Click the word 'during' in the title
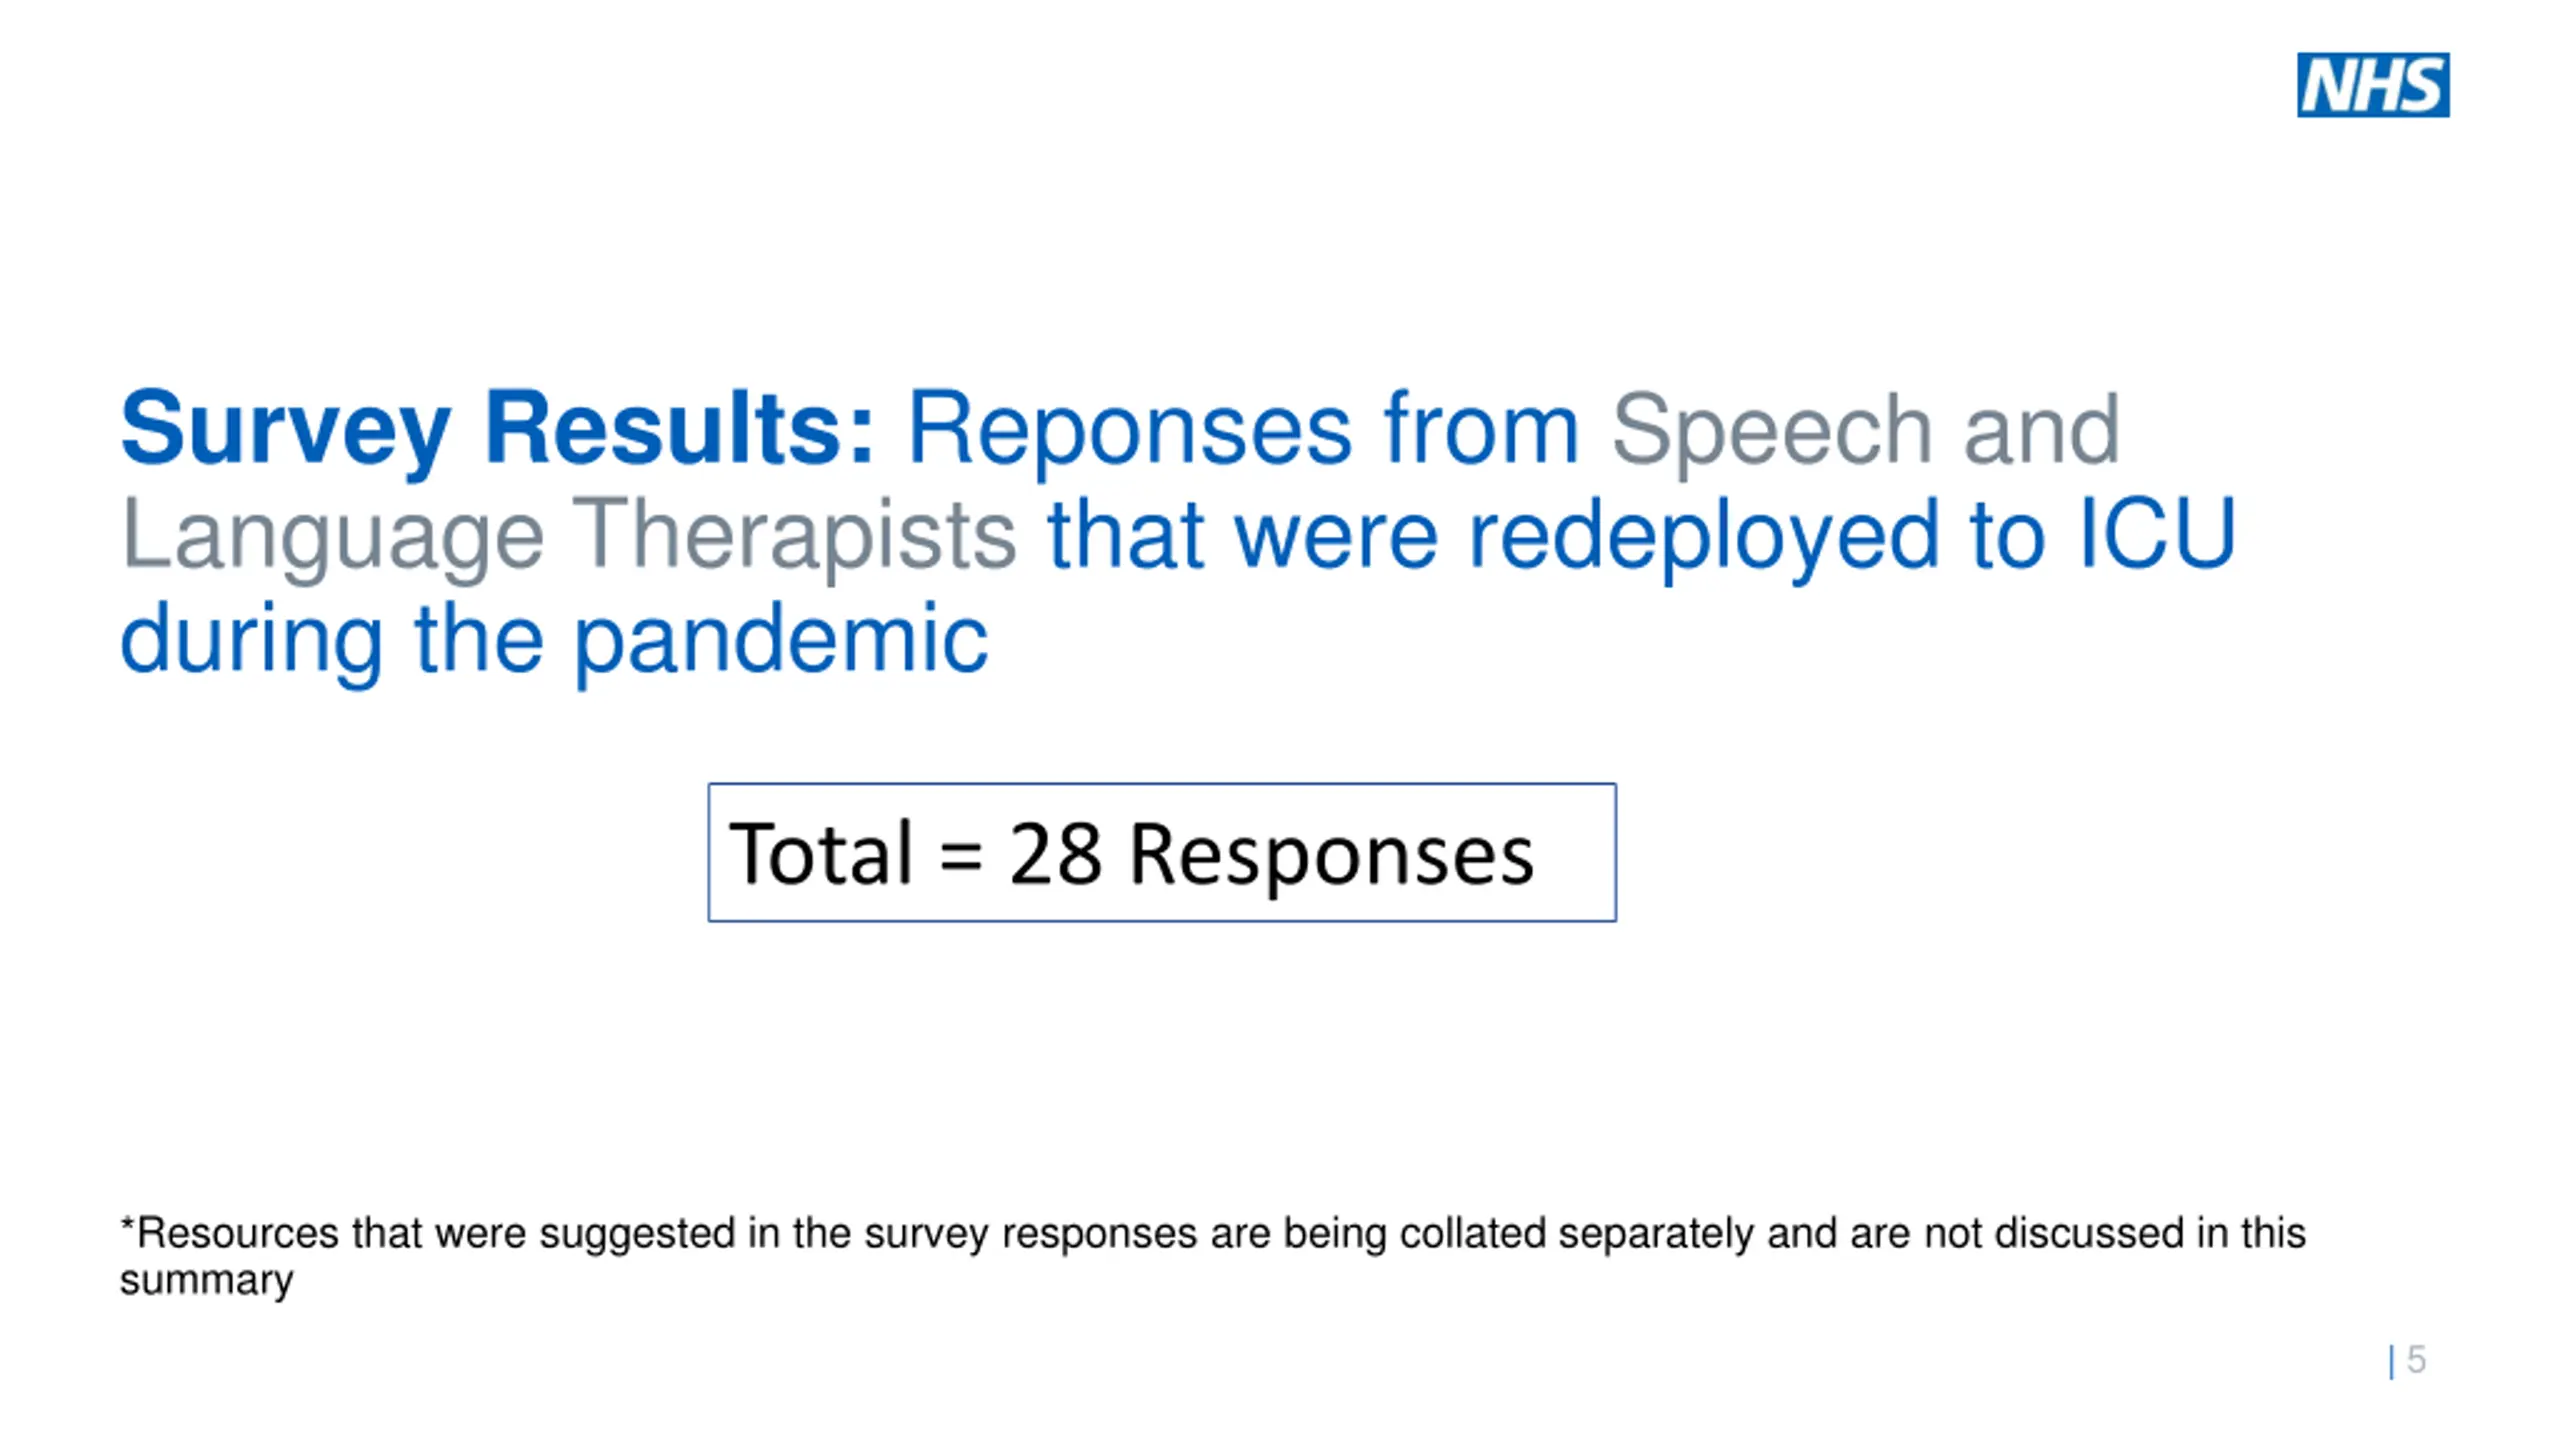Image resolution: width=2560 pixels, height=1440 pixels. click(x=251, y=640)
